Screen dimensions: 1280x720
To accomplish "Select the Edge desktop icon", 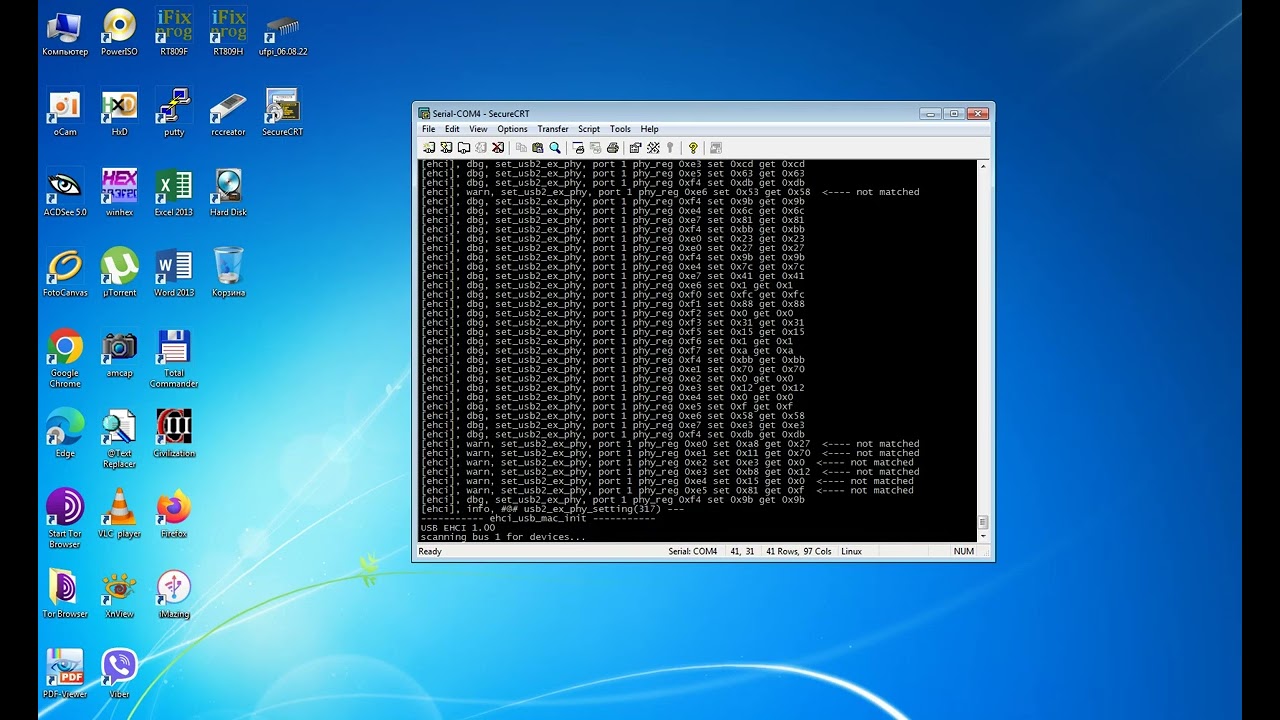I will [65, 434].
